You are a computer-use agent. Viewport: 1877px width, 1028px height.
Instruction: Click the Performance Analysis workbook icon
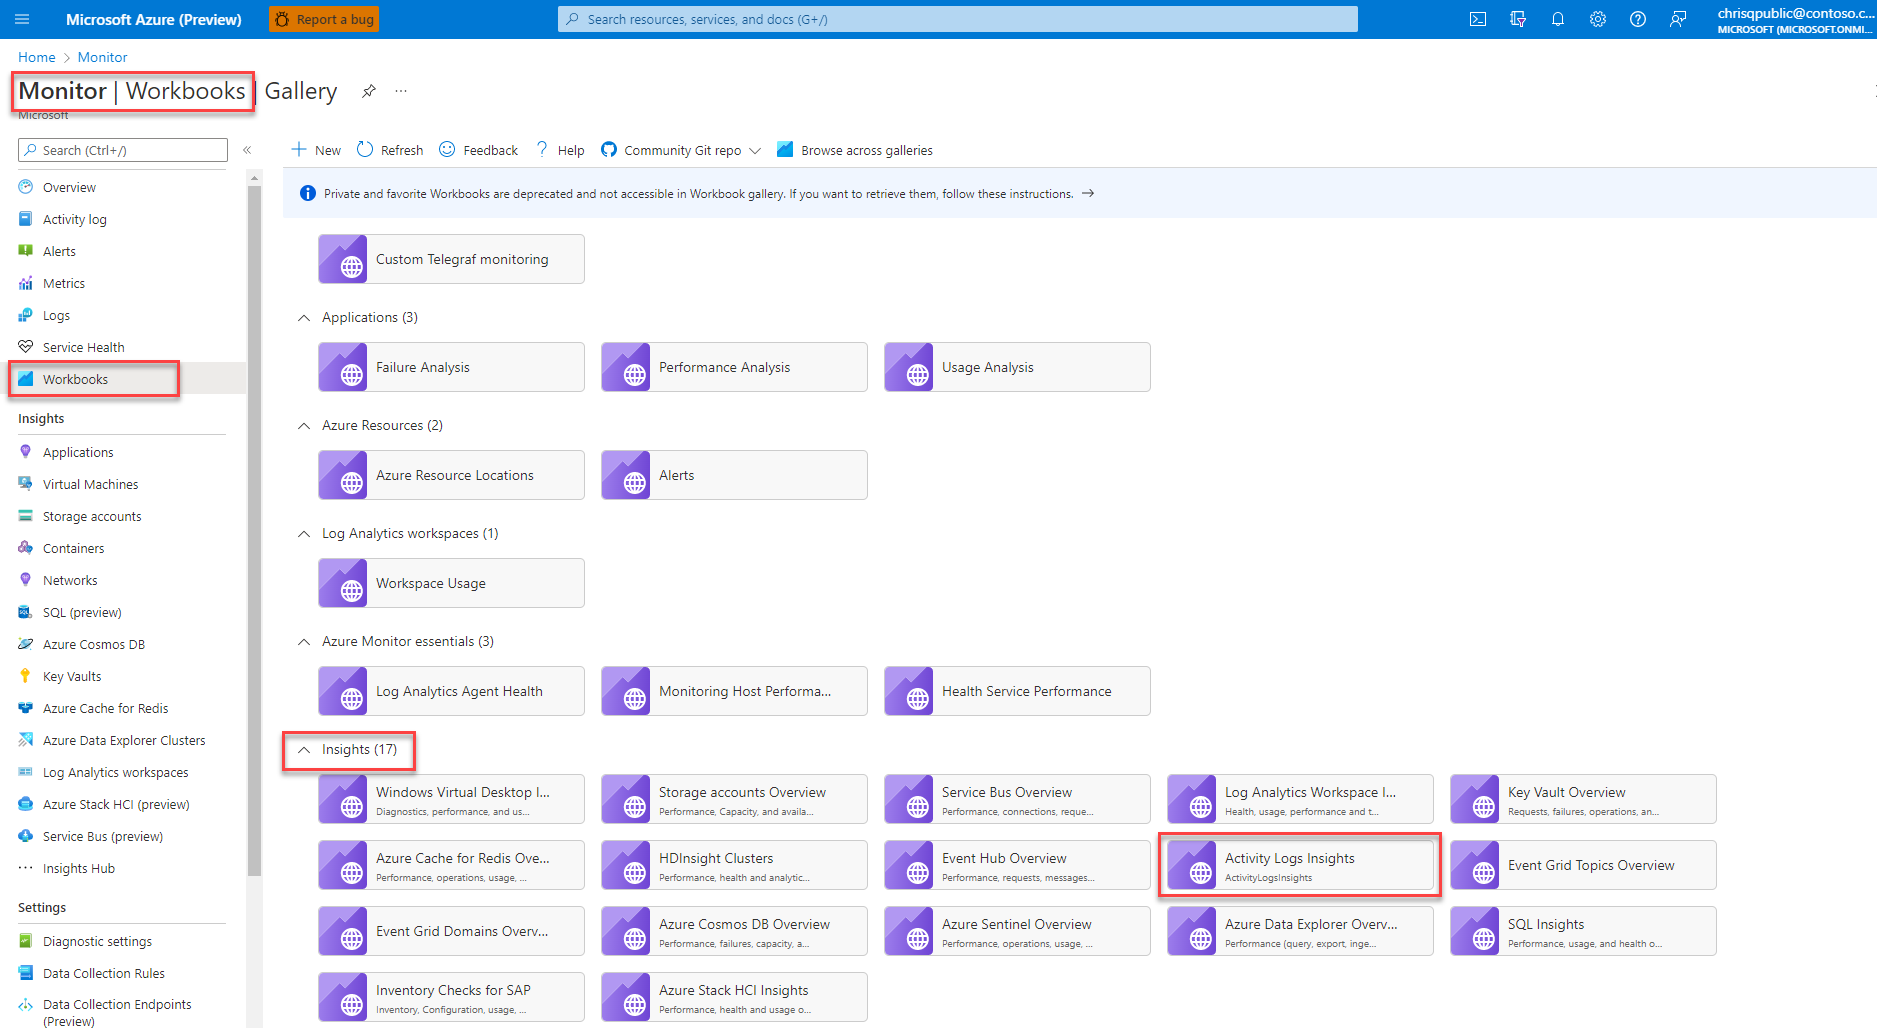626,367
